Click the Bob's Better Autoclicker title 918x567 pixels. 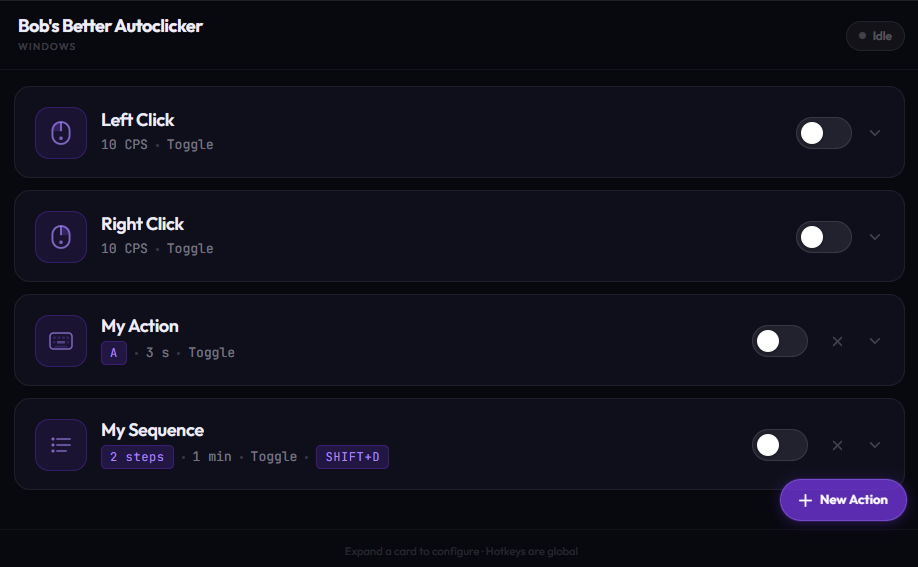pyautogui.click(x=110, y=26)
